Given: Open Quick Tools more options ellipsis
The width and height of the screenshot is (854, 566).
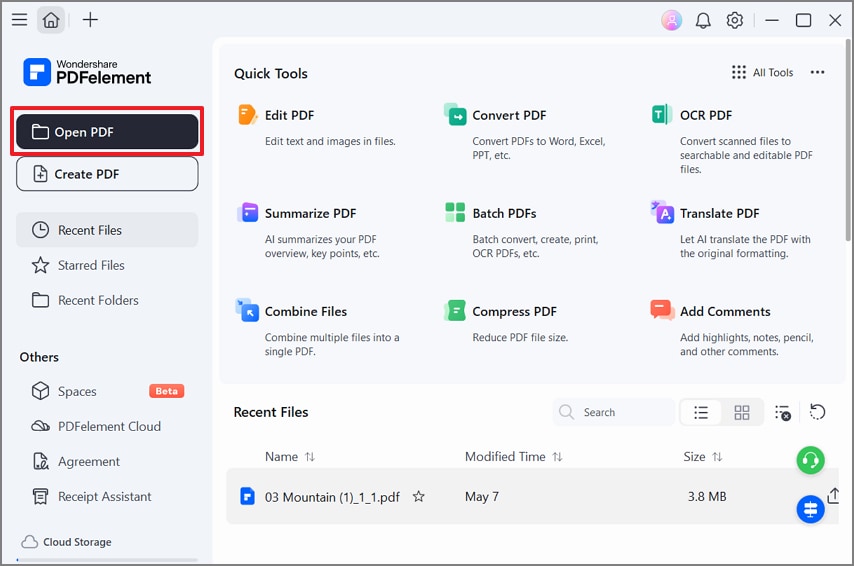Looking at the screenshot, I should click(817, 72).
